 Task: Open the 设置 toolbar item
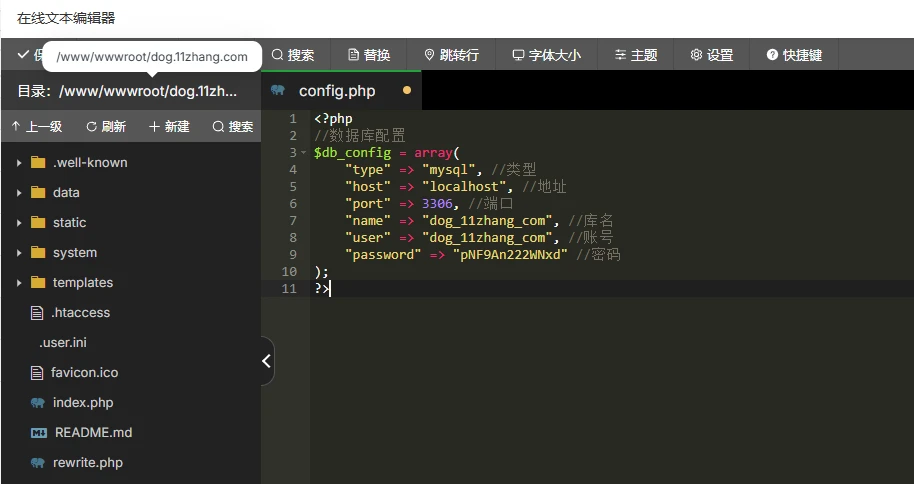point(712,55)
